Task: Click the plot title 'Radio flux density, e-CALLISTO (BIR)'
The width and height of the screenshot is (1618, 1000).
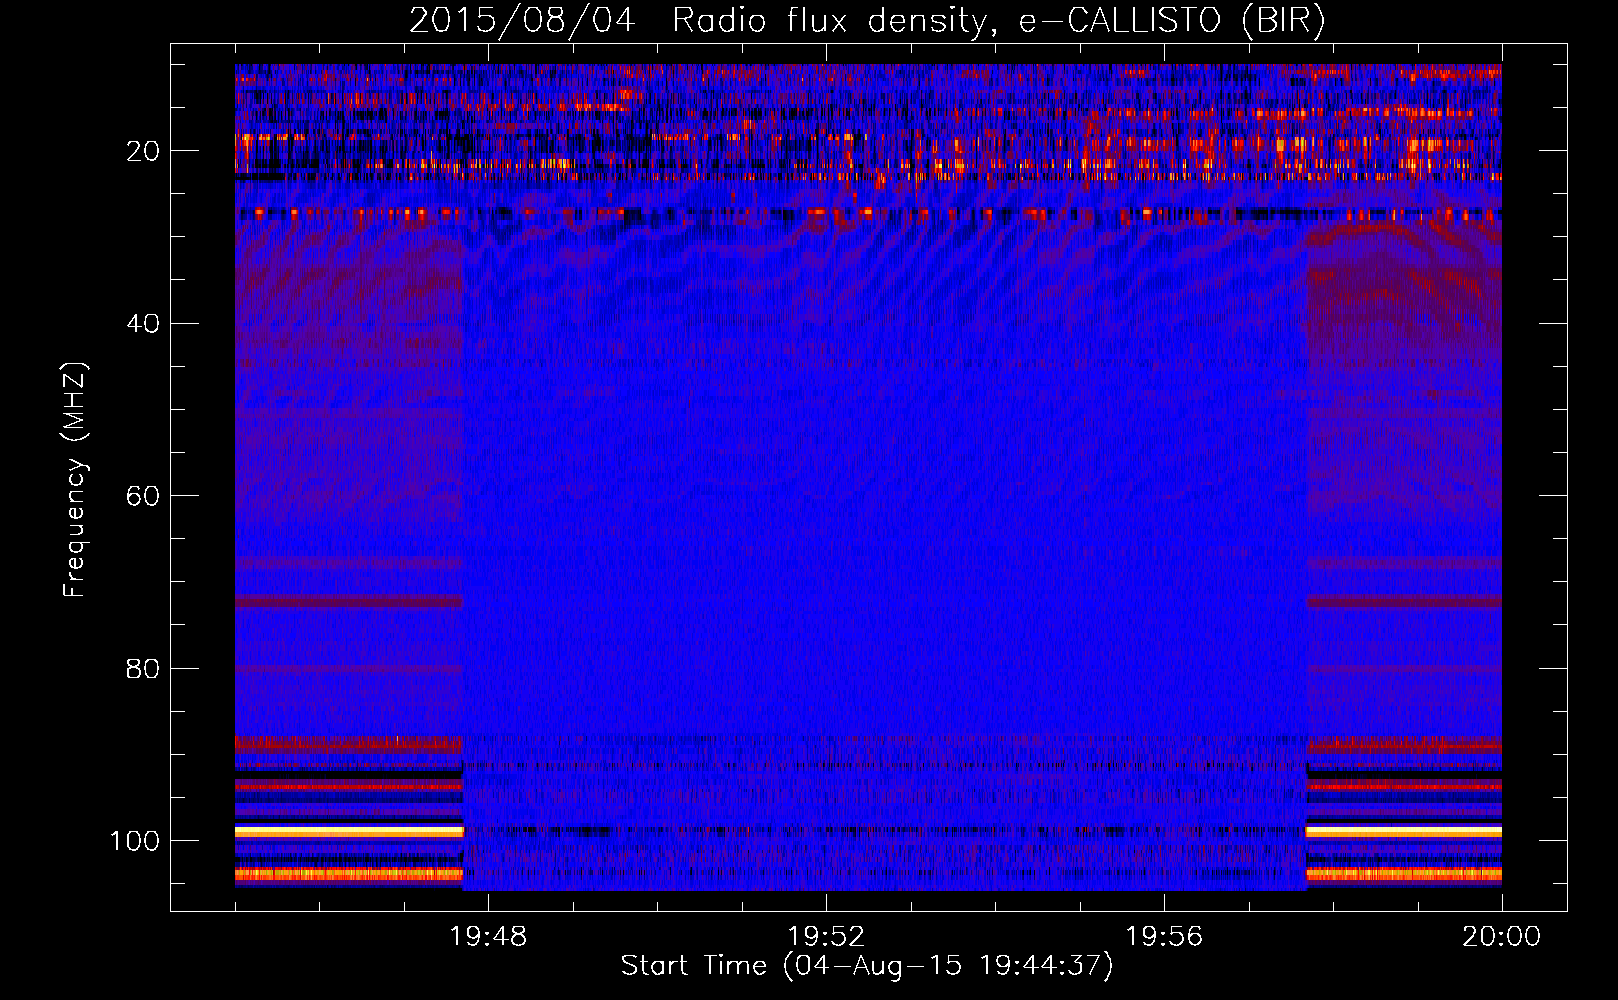Action: [x=998, y=20]
